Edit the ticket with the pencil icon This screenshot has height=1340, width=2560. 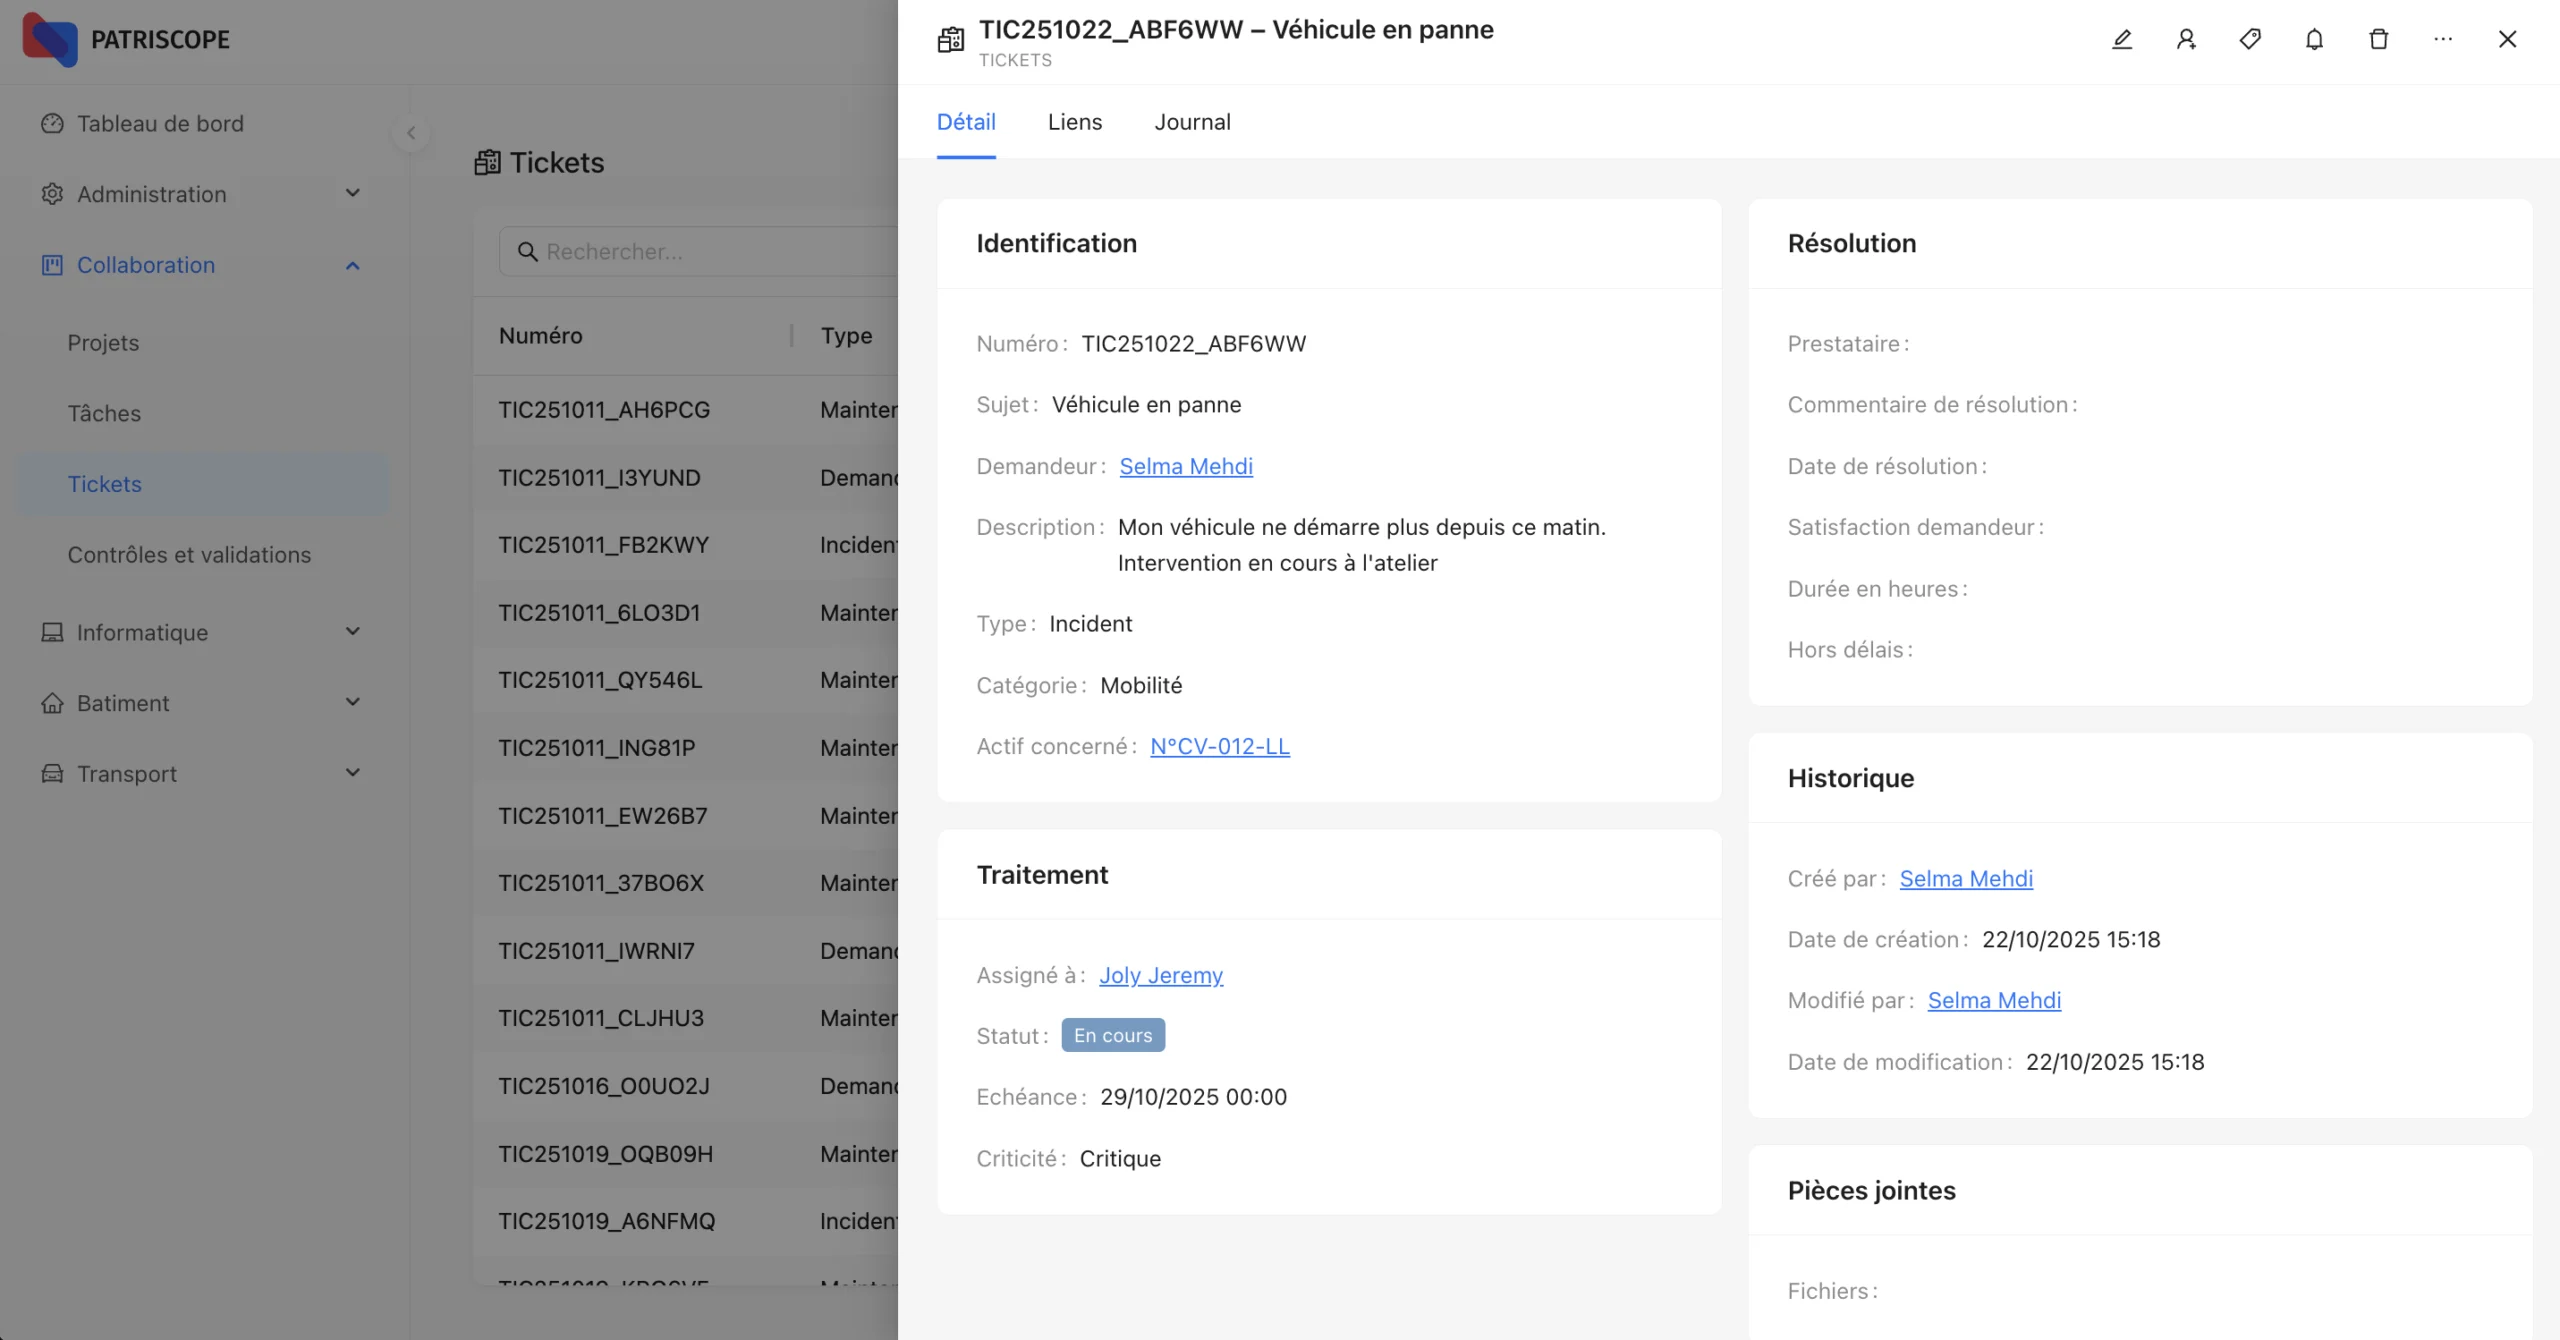(x=2122, y=39)
